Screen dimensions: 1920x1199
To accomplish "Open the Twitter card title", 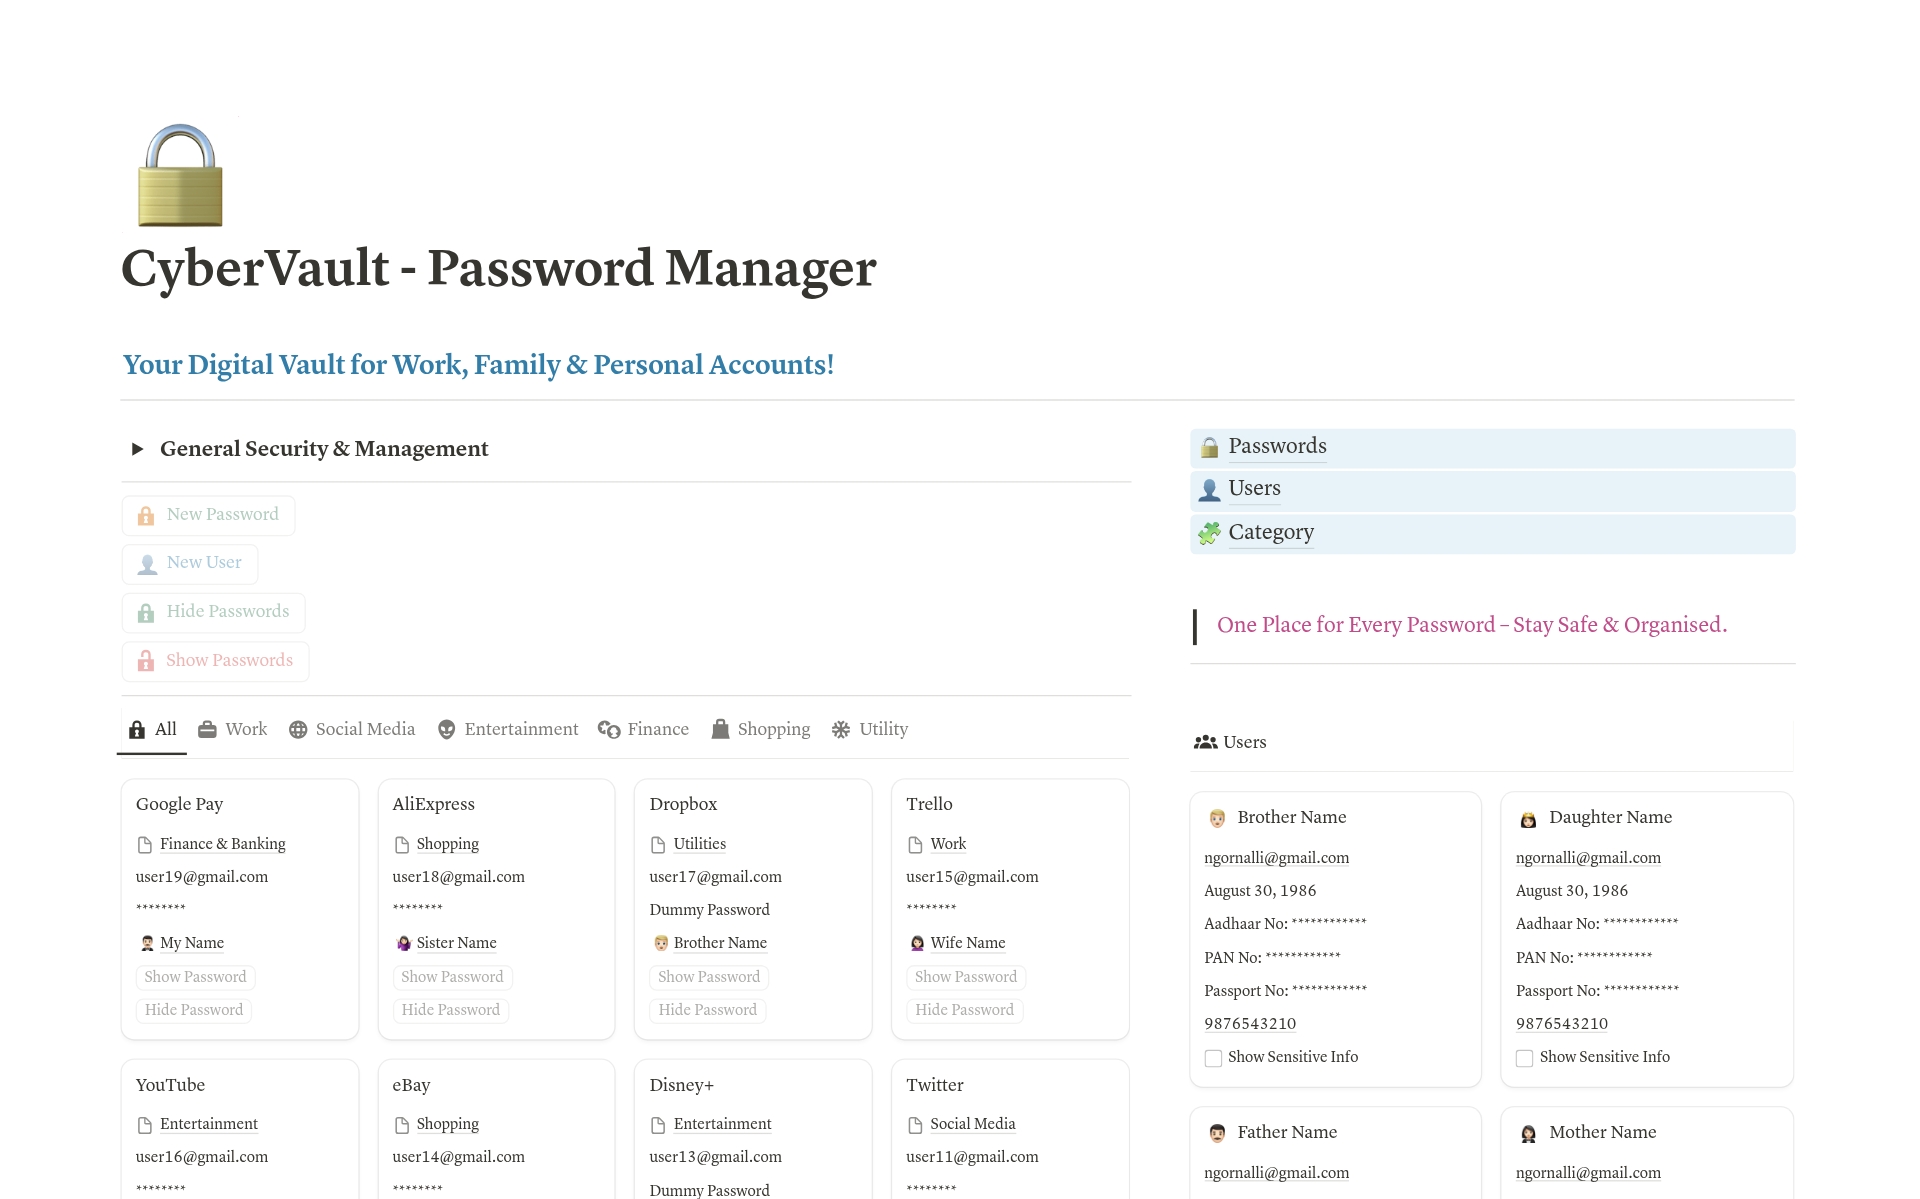I will coord(935,1085).
